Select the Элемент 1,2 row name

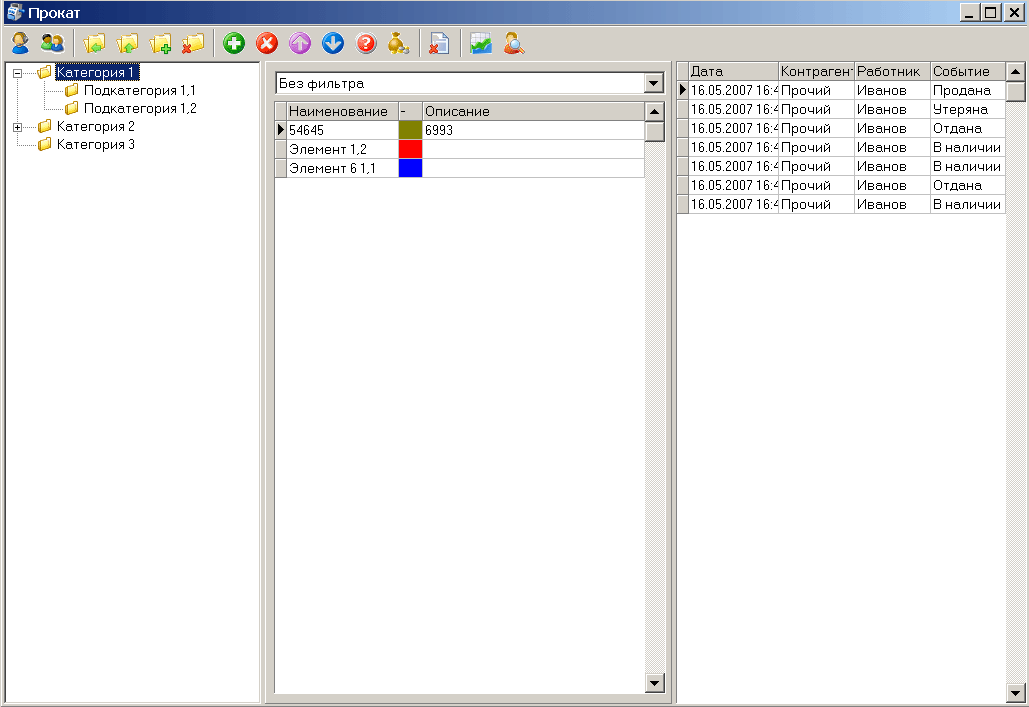tap(343, 149)
